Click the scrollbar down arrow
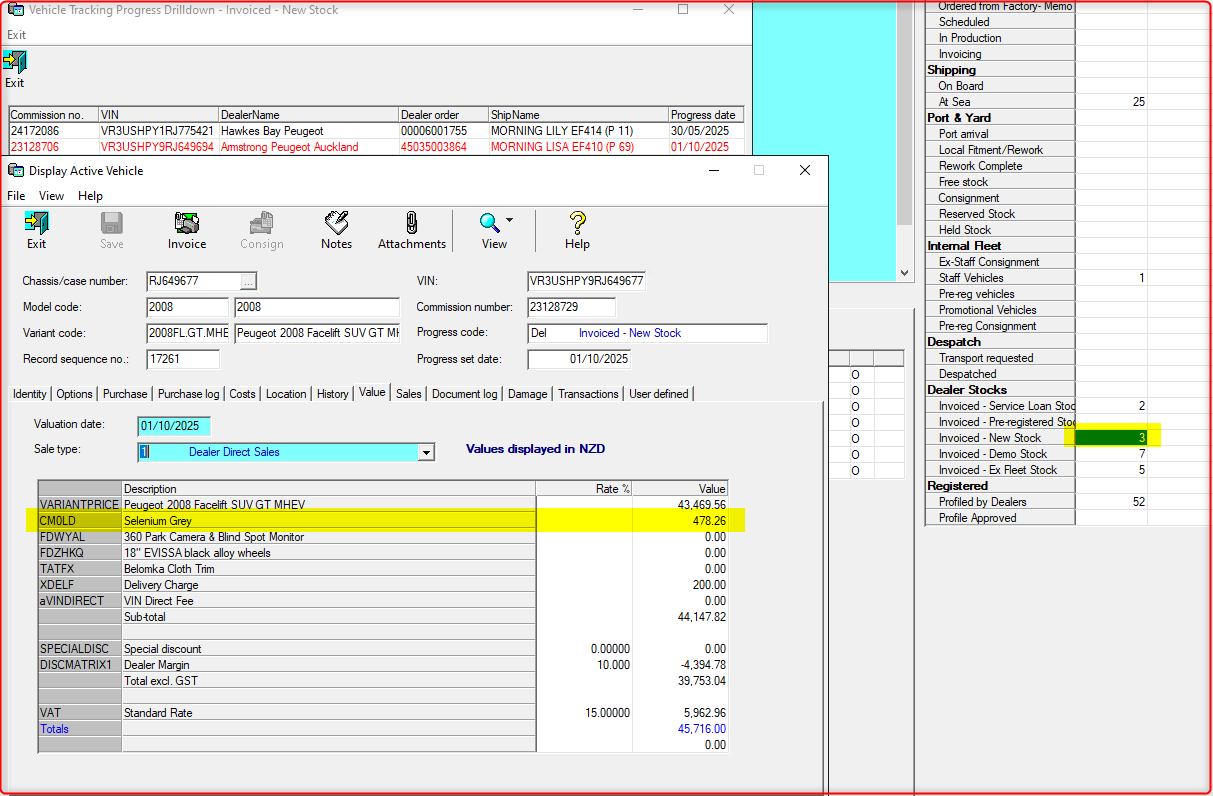 (x=904, y=272)
